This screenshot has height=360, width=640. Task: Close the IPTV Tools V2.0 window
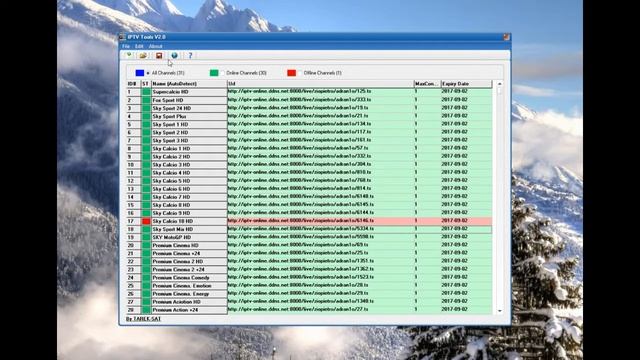pos(506,37)
